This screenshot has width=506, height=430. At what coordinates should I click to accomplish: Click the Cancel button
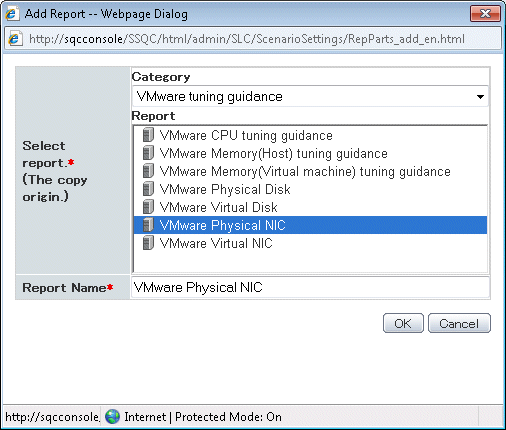[459, 323]
